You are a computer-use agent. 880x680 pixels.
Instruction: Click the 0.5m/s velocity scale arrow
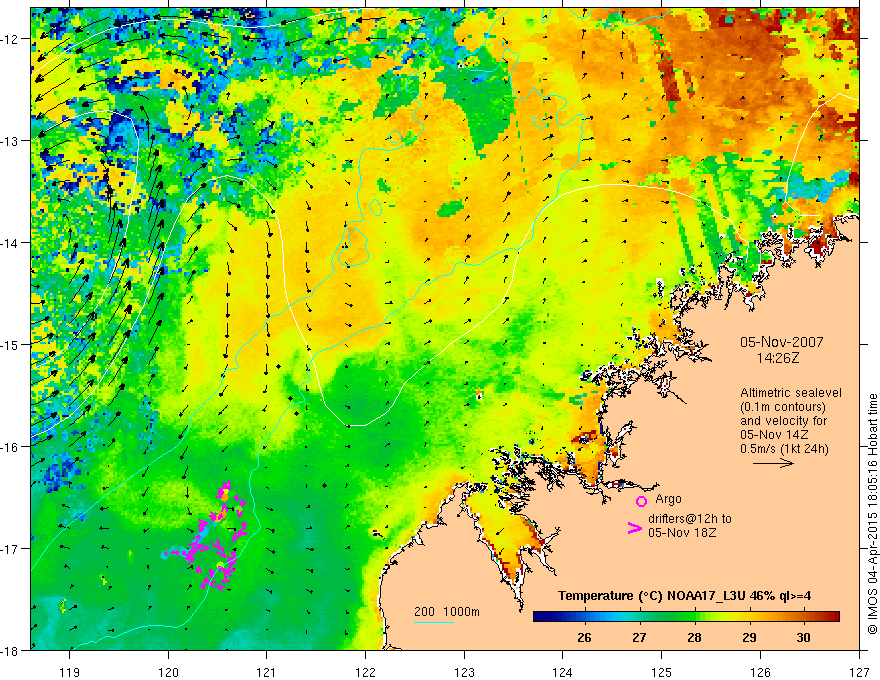(773, 463)
